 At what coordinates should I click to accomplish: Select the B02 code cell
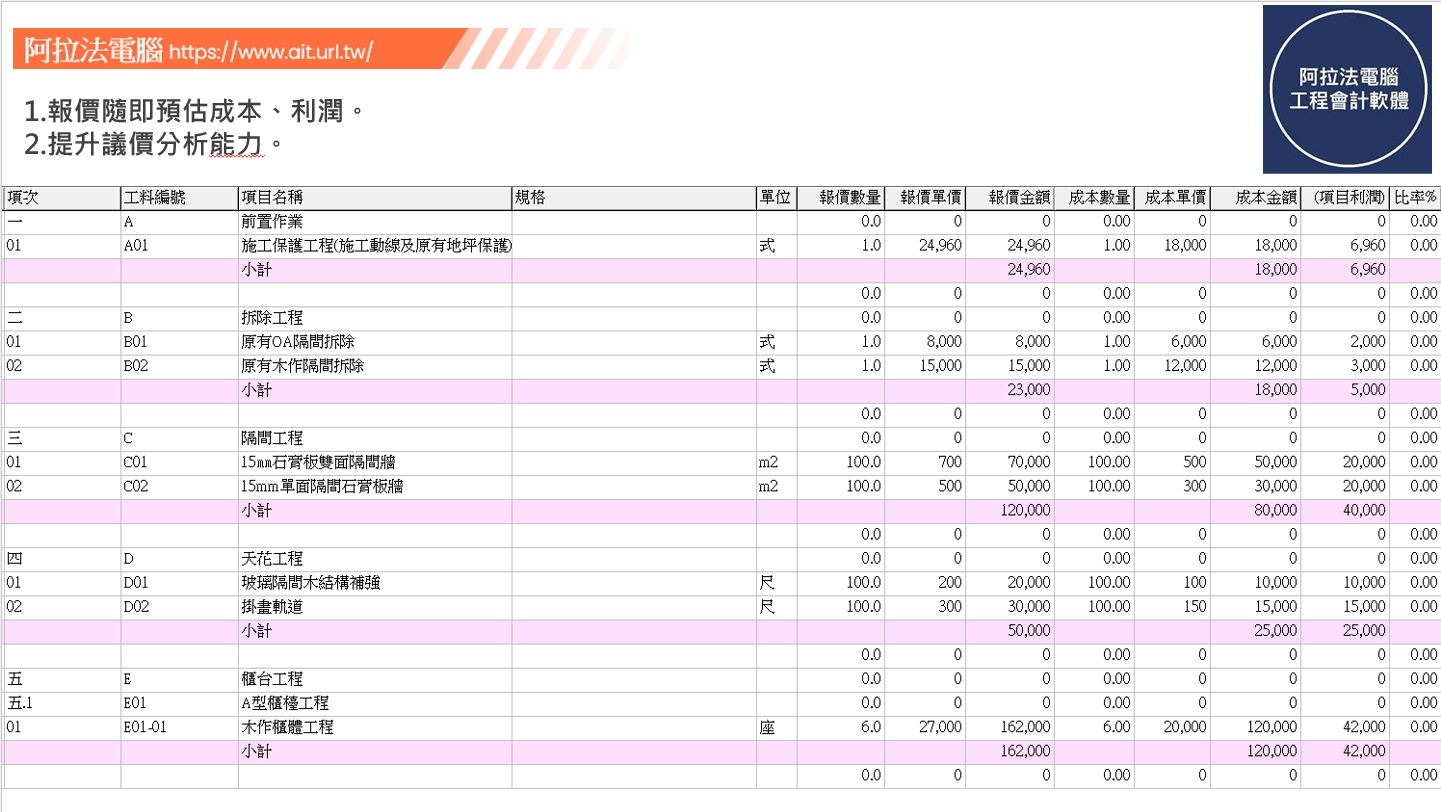click(x=179, y=366)
